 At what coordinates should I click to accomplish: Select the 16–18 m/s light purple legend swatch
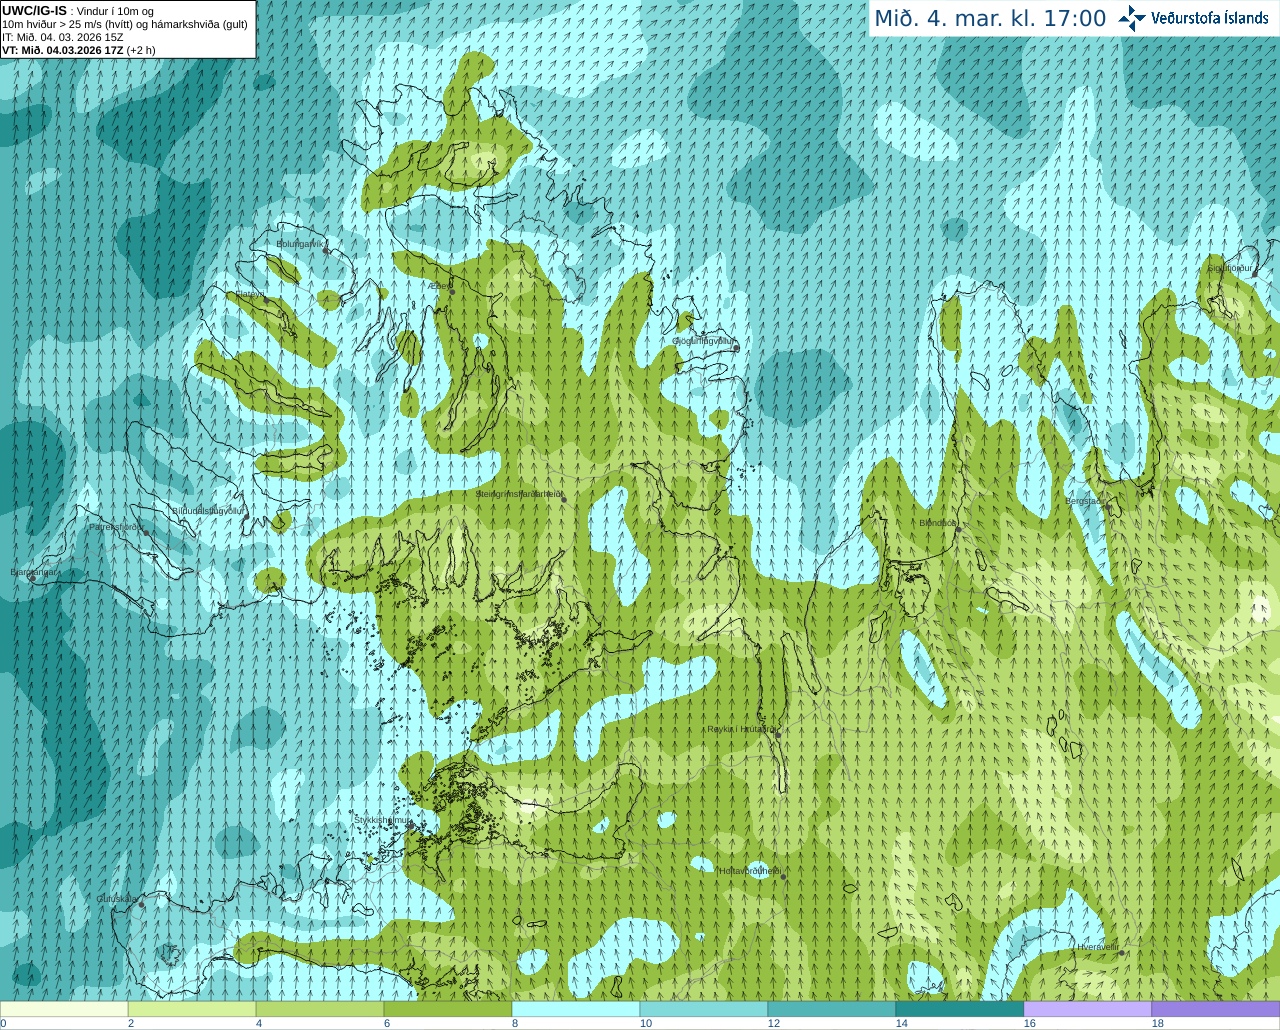coord(1088,1009)
